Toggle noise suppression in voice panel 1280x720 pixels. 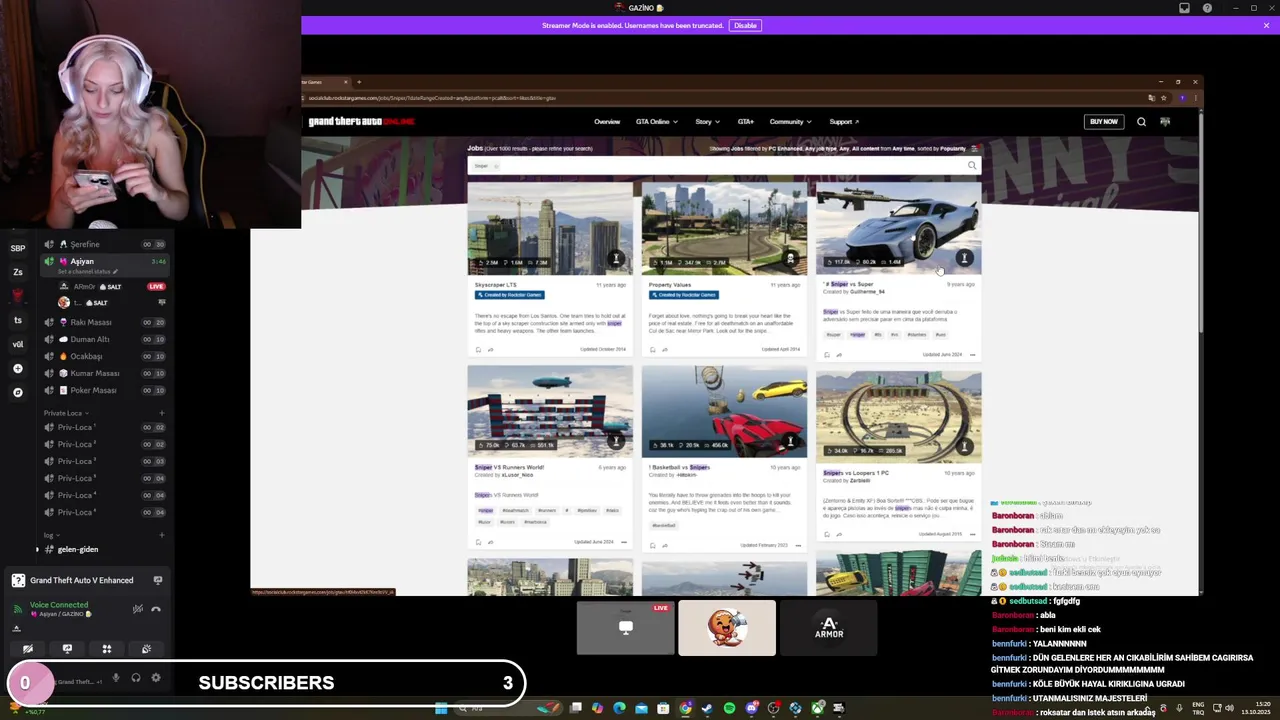tap(138, 609)
